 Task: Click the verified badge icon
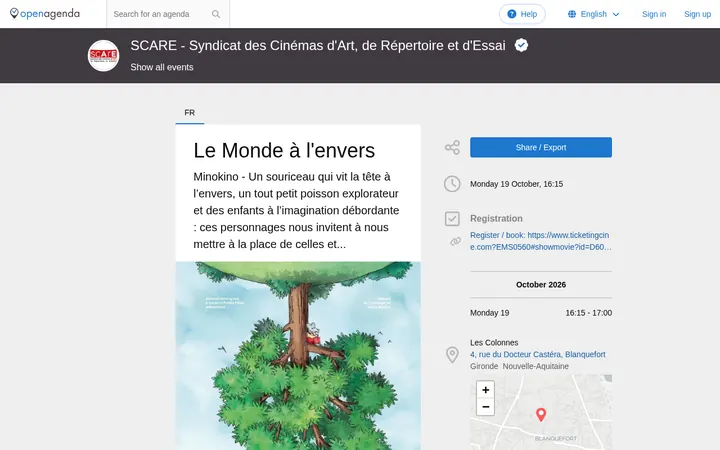(521, 45)
